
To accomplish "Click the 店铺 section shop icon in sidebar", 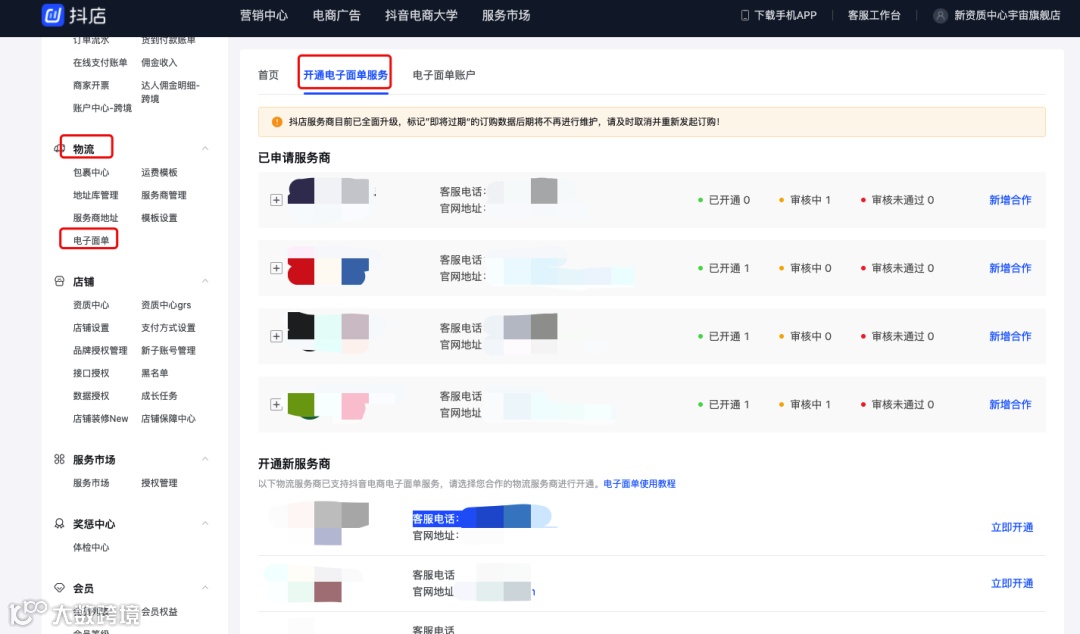I will click(59, 281).
